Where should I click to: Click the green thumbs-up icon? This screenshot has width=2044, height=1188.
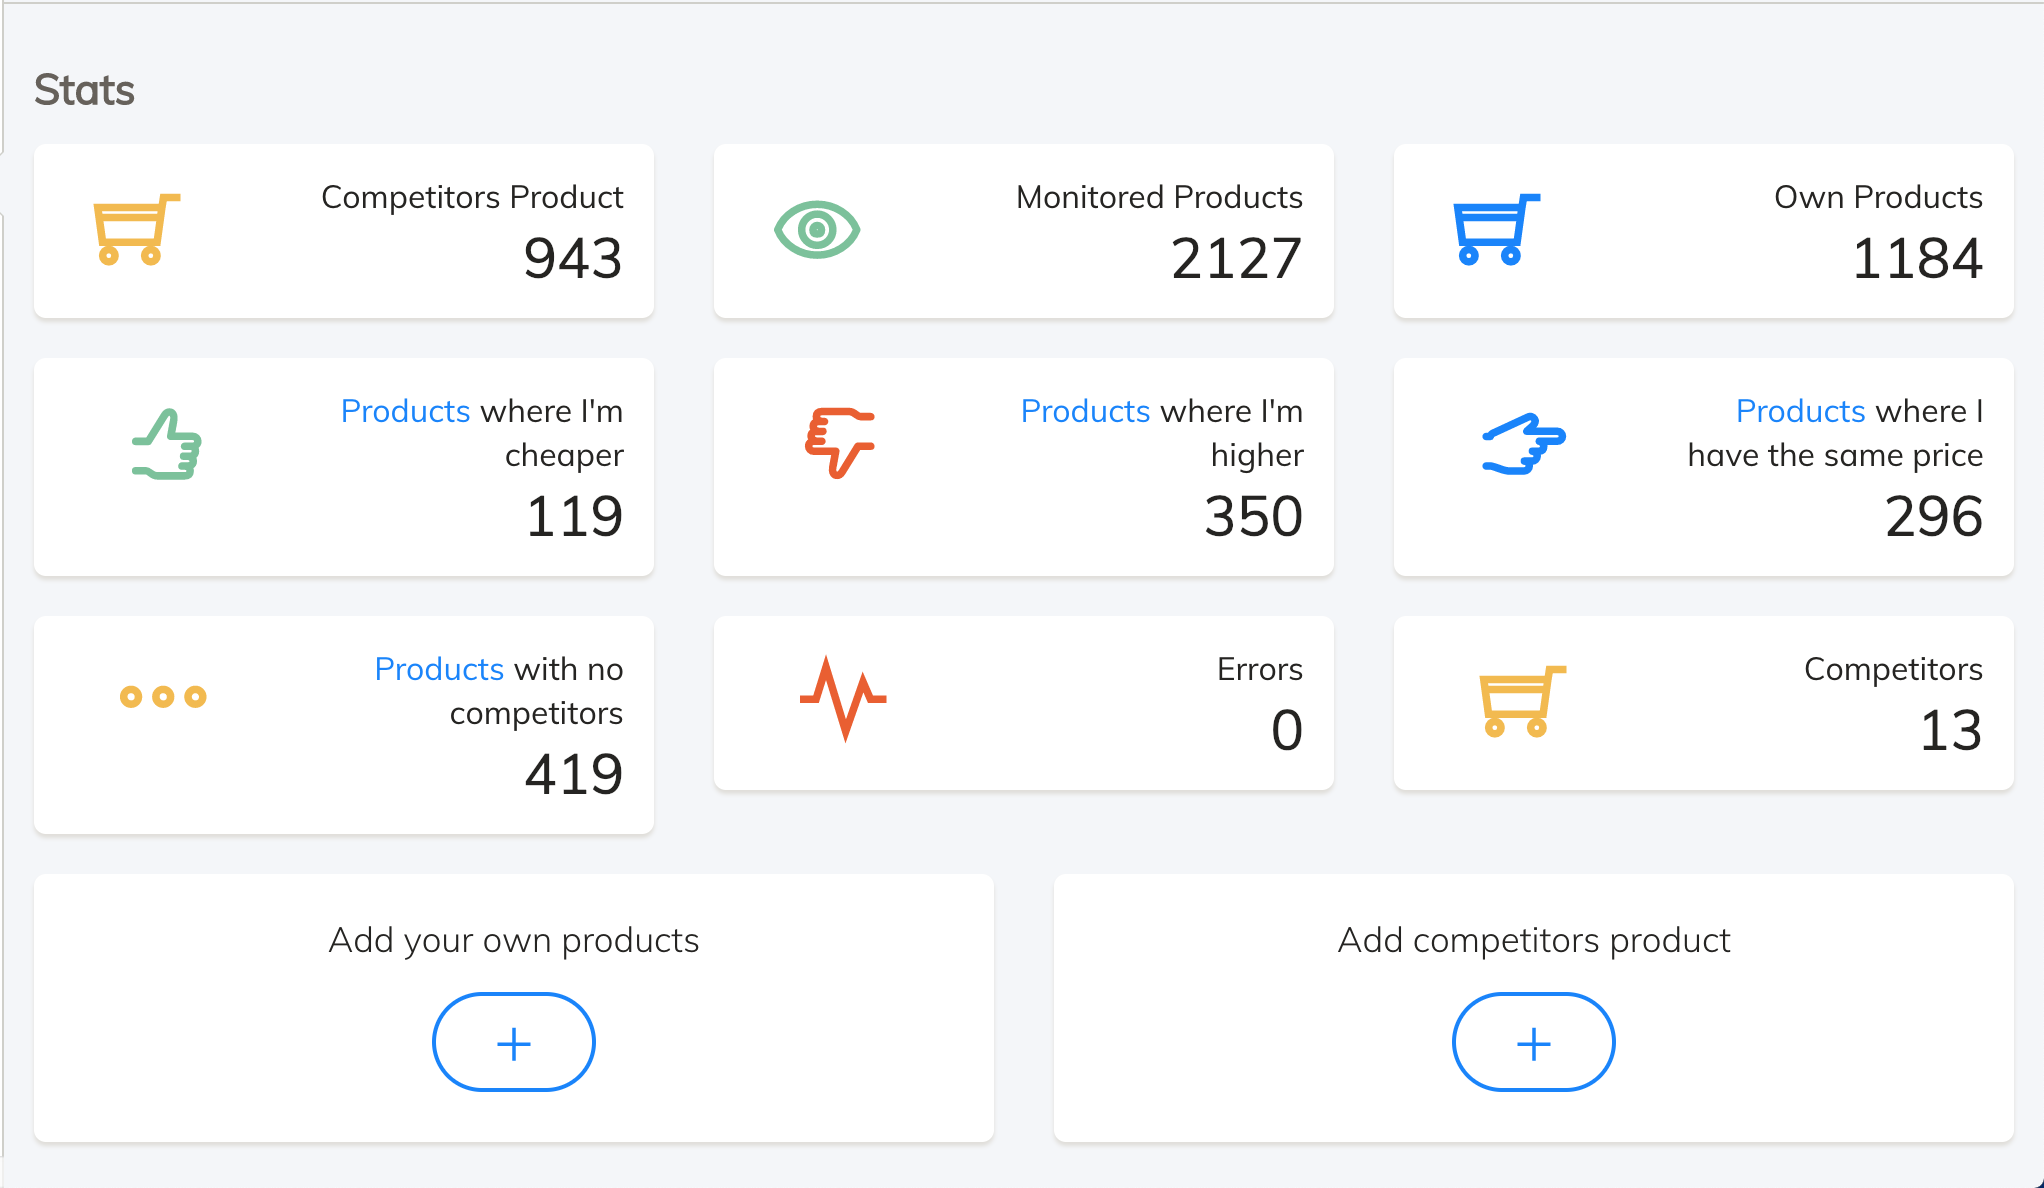[165, 443]
